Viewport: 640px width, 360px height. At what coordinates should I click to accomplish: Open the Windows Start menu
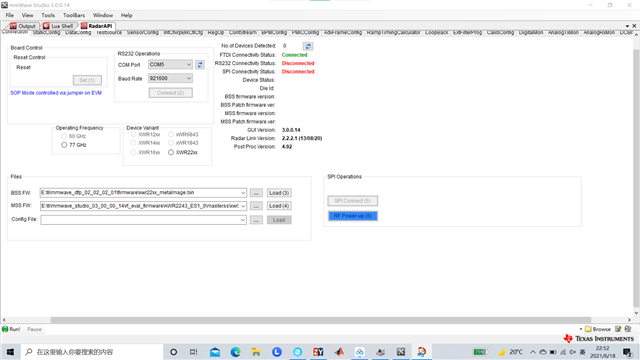click(10, 352)
